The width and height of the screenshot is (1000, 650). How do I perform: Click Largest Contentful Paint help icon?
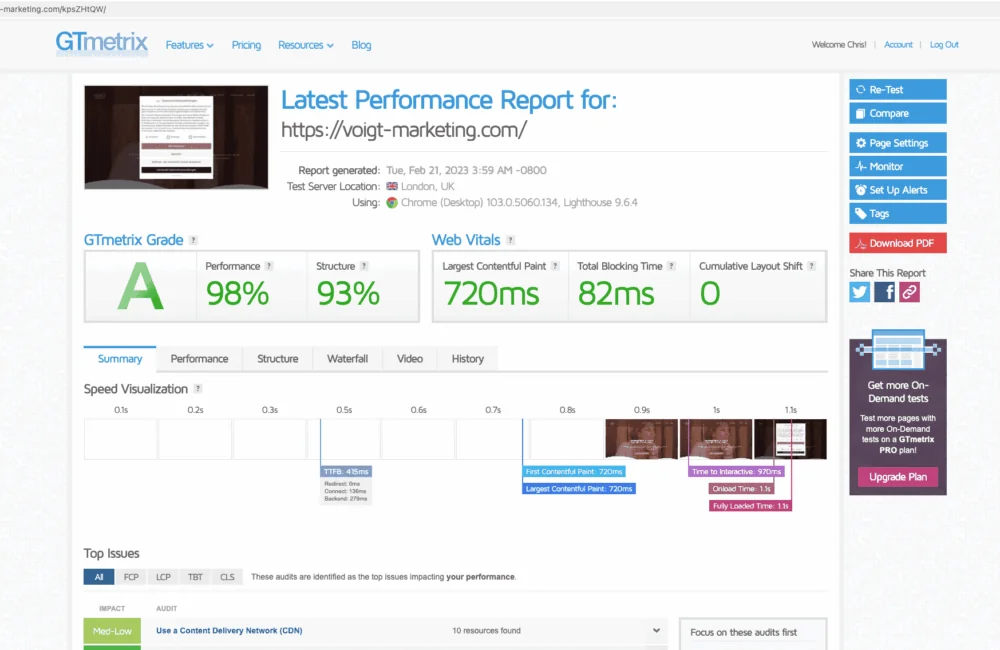(x=556, y=266)
